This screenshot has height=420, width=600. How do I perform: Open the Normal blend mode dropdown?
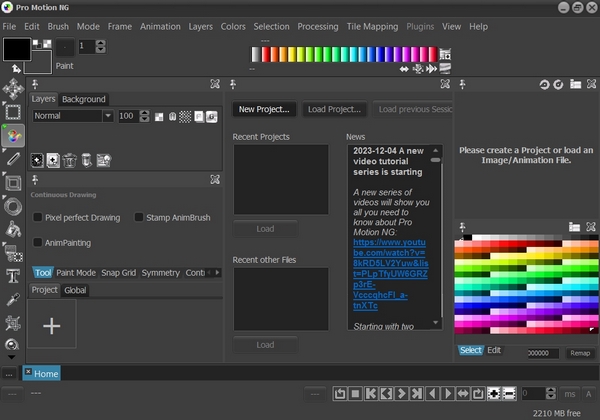coord(108,116)
